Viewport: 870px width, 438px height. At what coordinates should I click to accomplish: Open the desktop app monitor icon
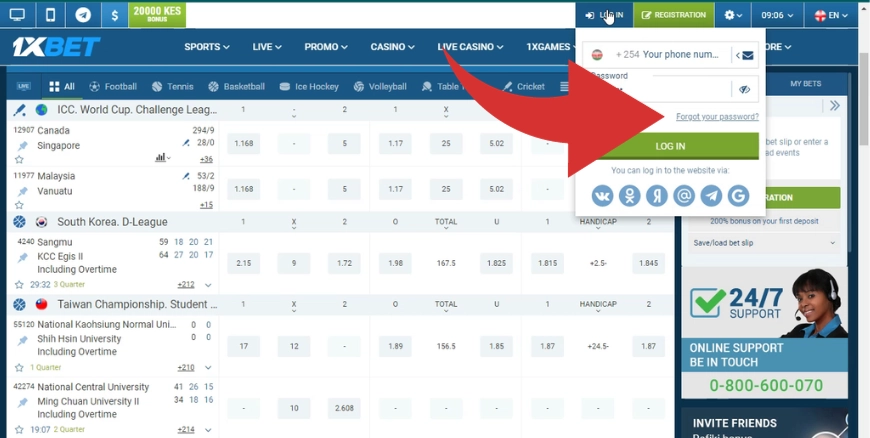[18, 15]
